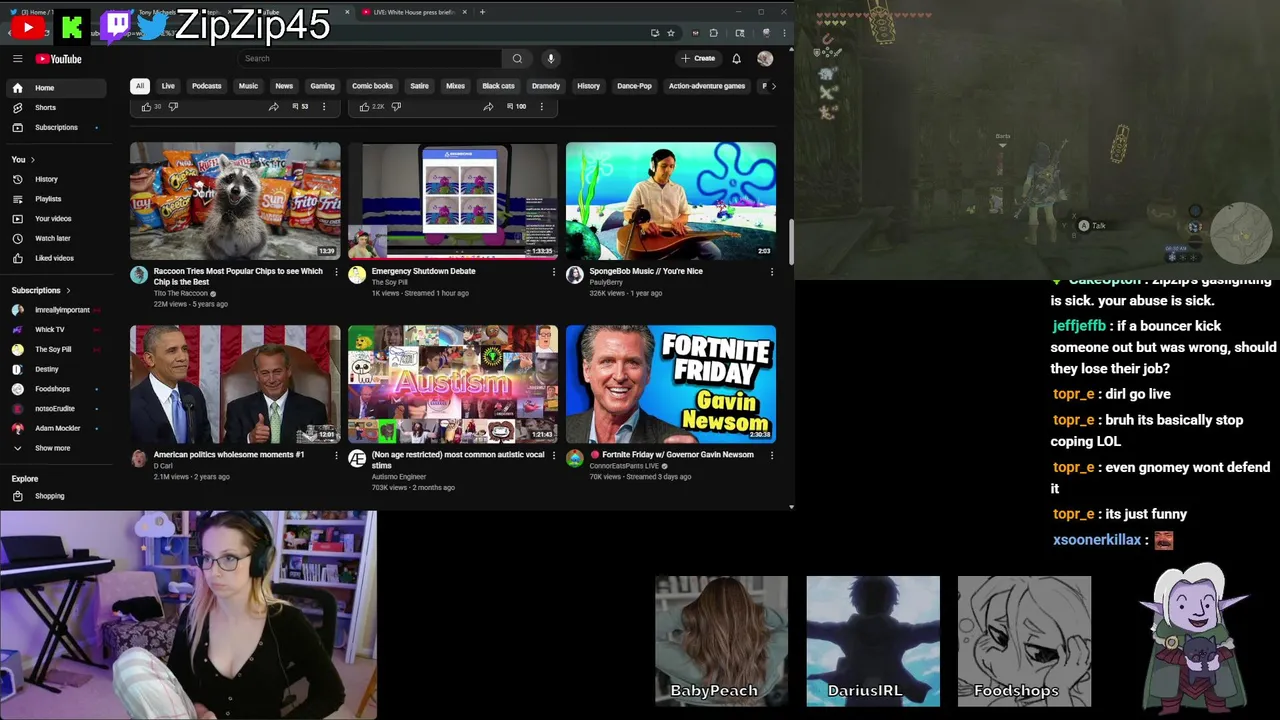Screen dimensions: 1280x720
Task: Expand Show more subscriptions
Action: click(x=57, y=448)
